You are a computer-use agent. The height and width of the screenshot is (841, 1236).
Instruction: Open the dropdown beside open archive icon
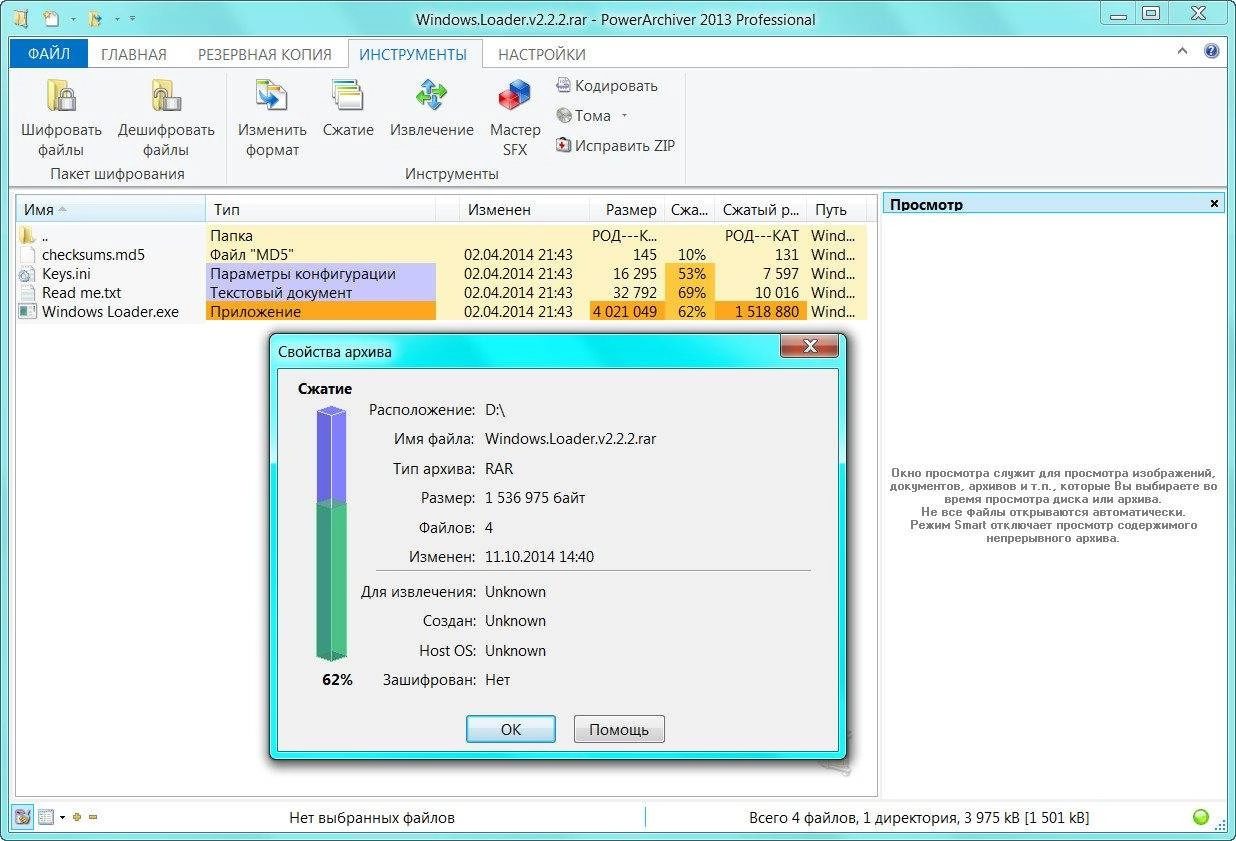(116, 19)
